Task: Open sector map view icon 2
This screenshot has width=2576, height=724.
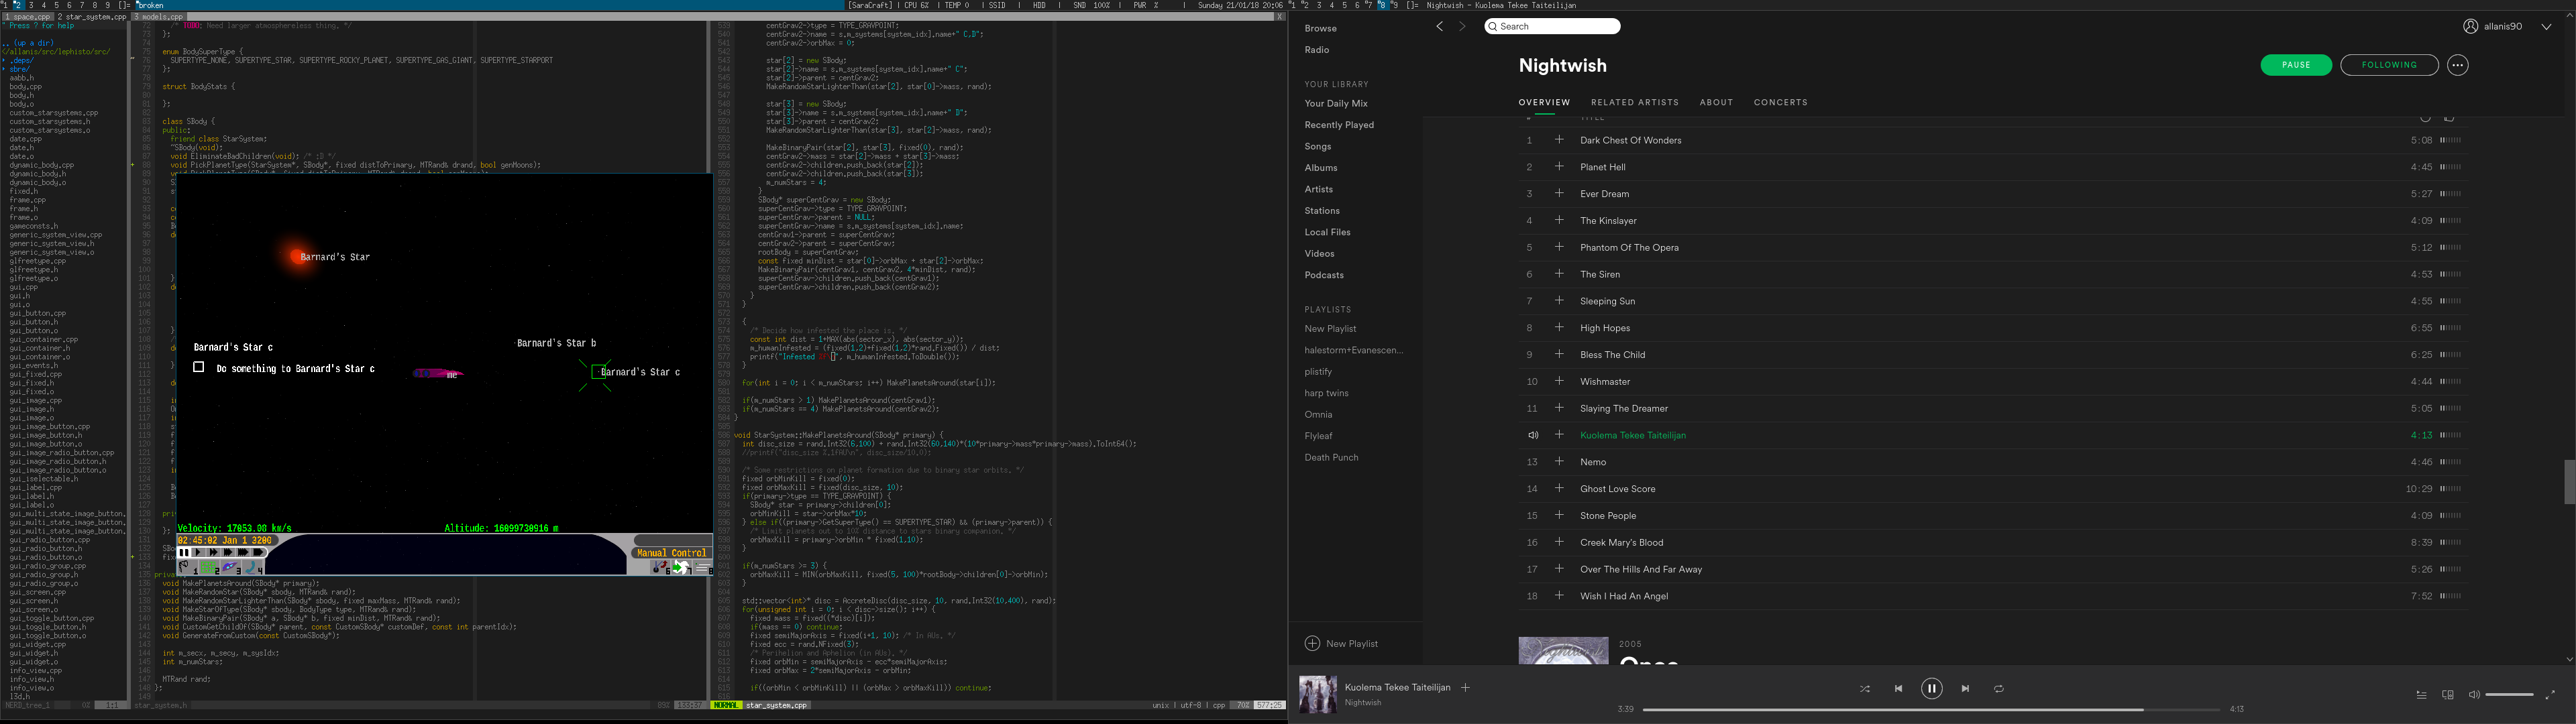Action: (x=209, y=568)
